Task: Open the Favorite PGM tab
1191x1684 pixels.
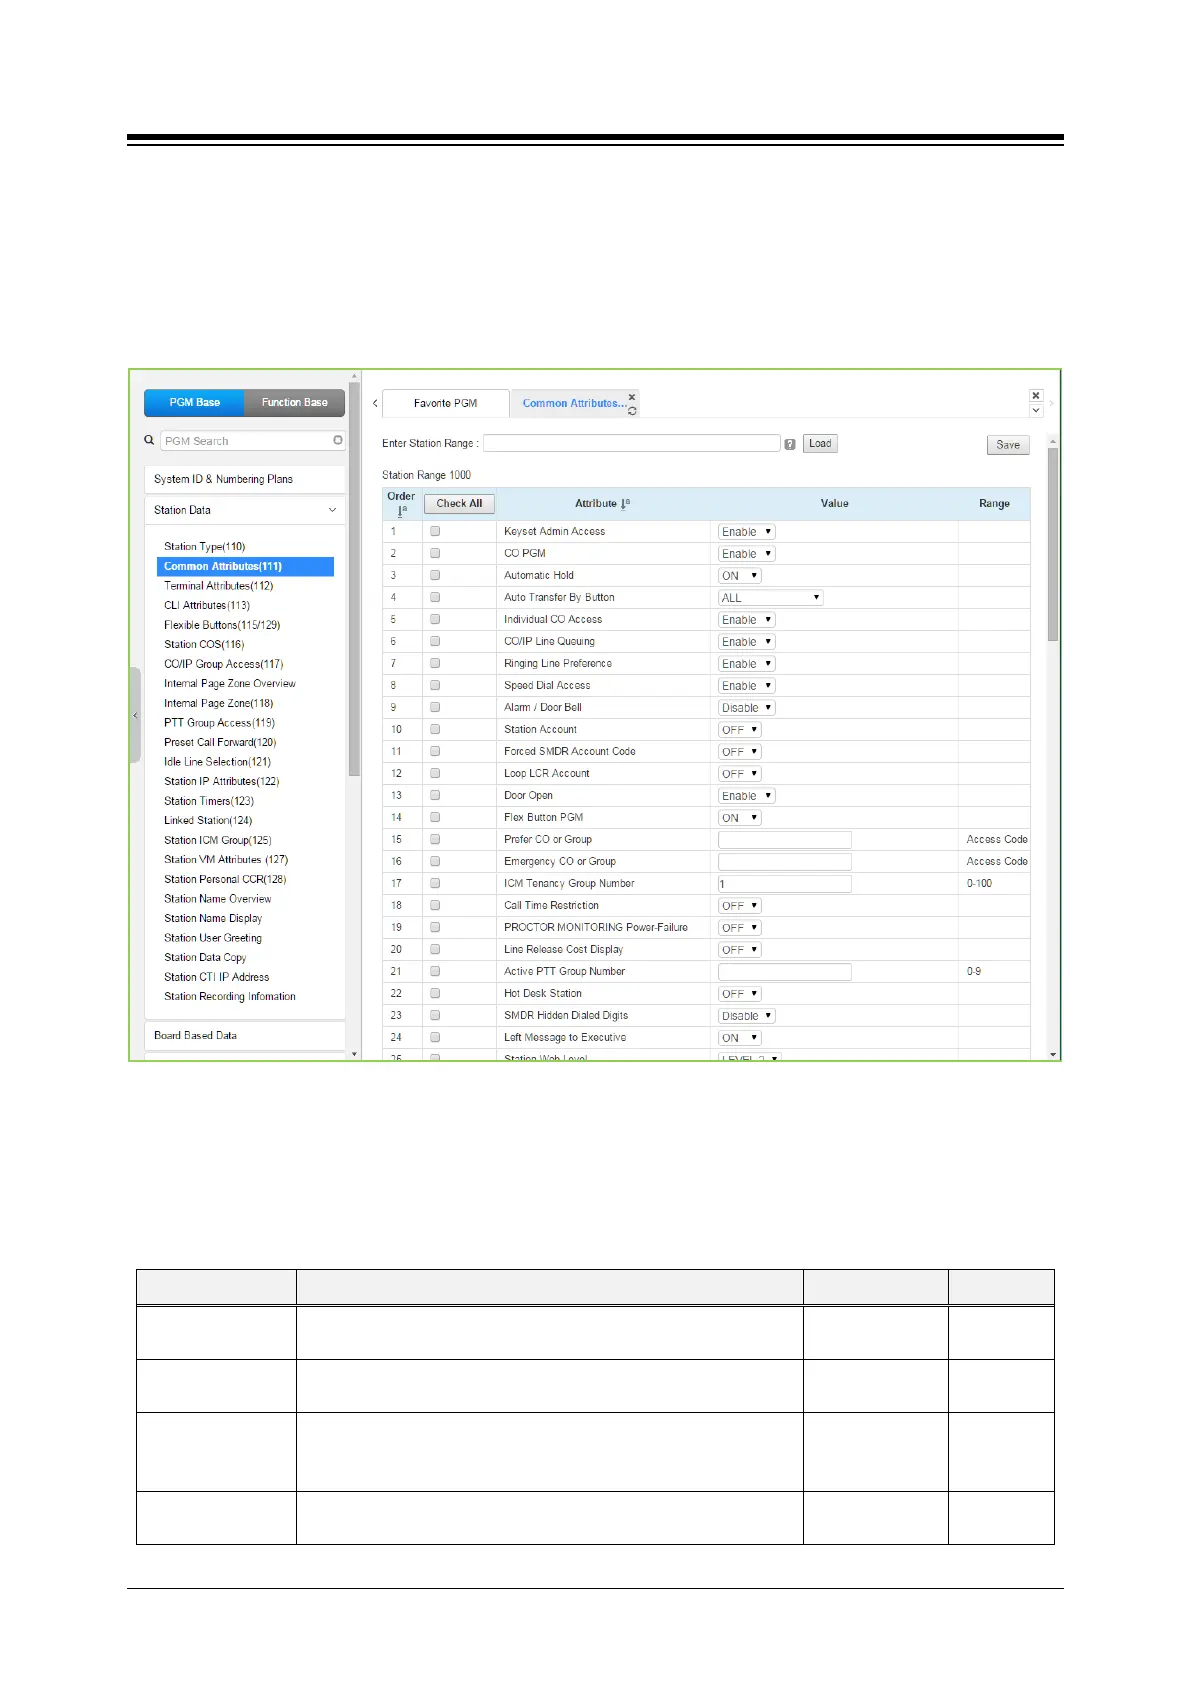Action: point(445,404)
